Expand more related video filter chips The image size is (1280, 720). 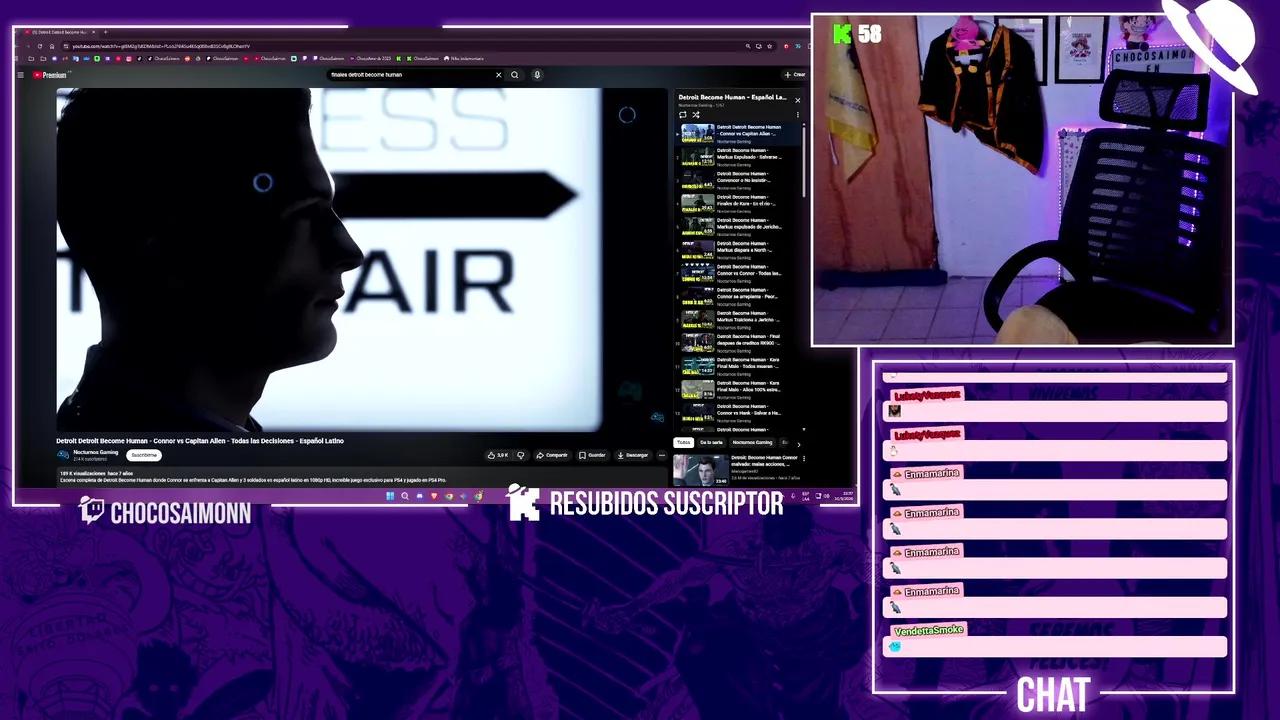tap(800, 442)
